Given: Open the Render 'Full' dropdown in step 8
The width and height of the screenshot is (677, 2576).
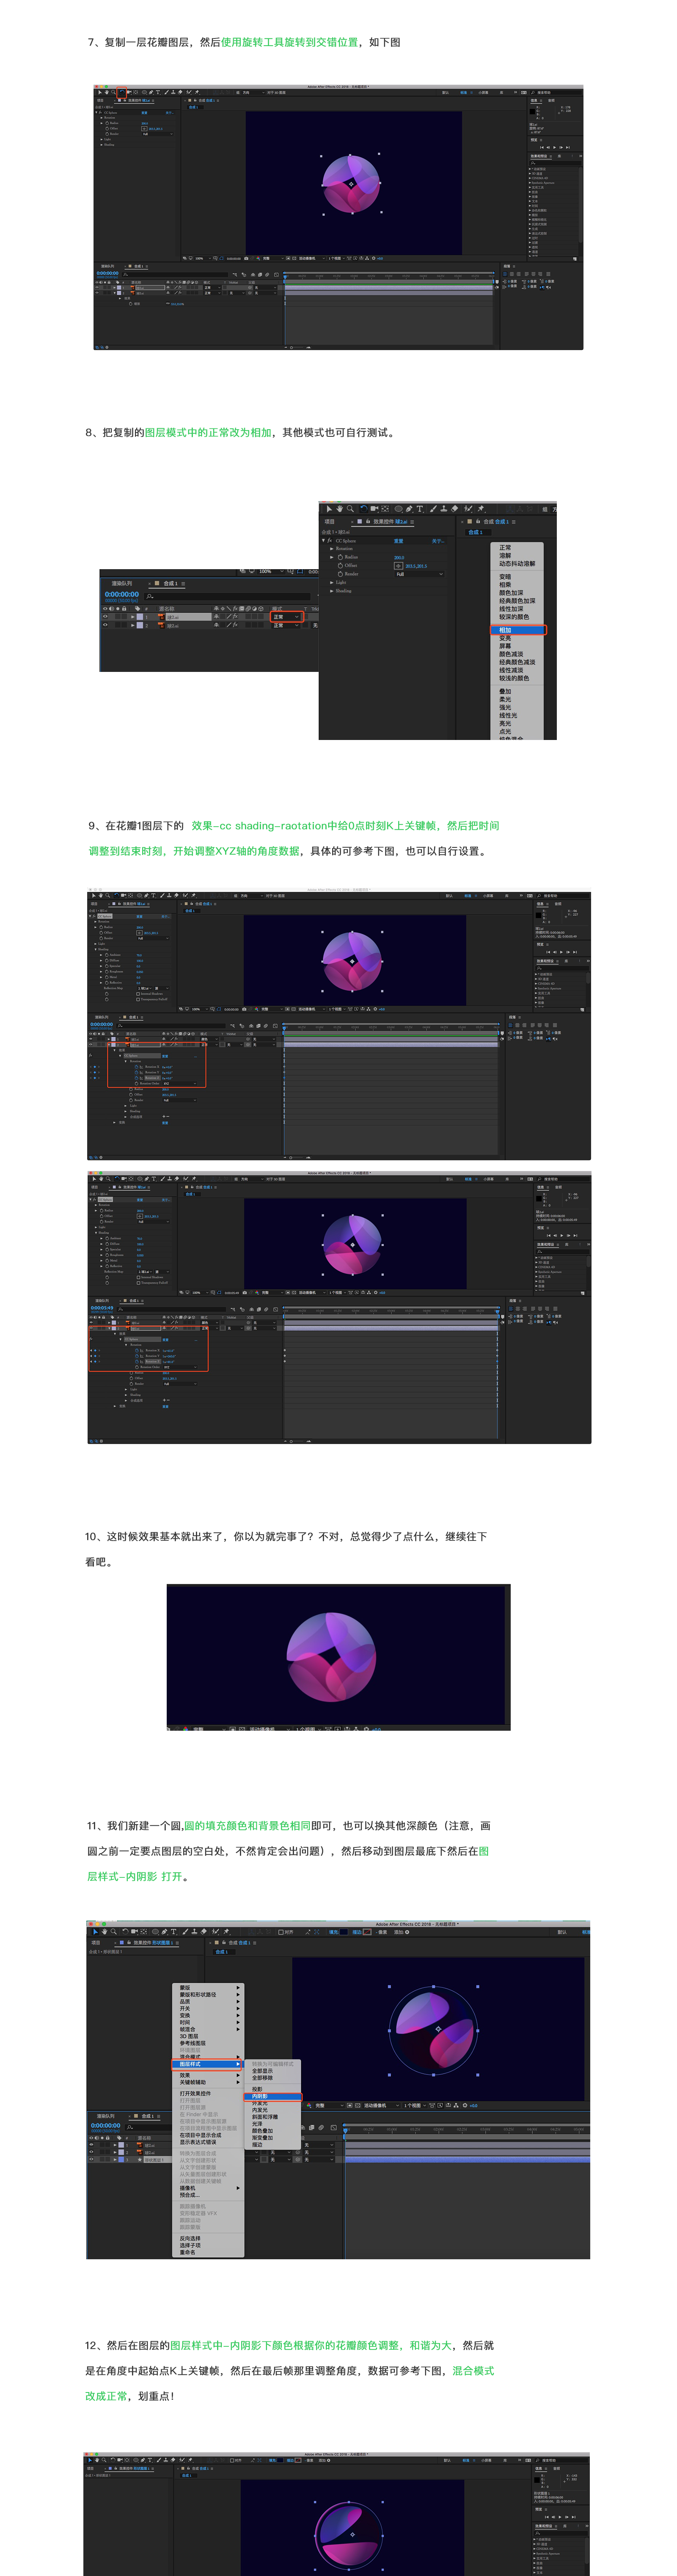Looking at the screenshot, I should pyautogui.click(x=418, y=574).
